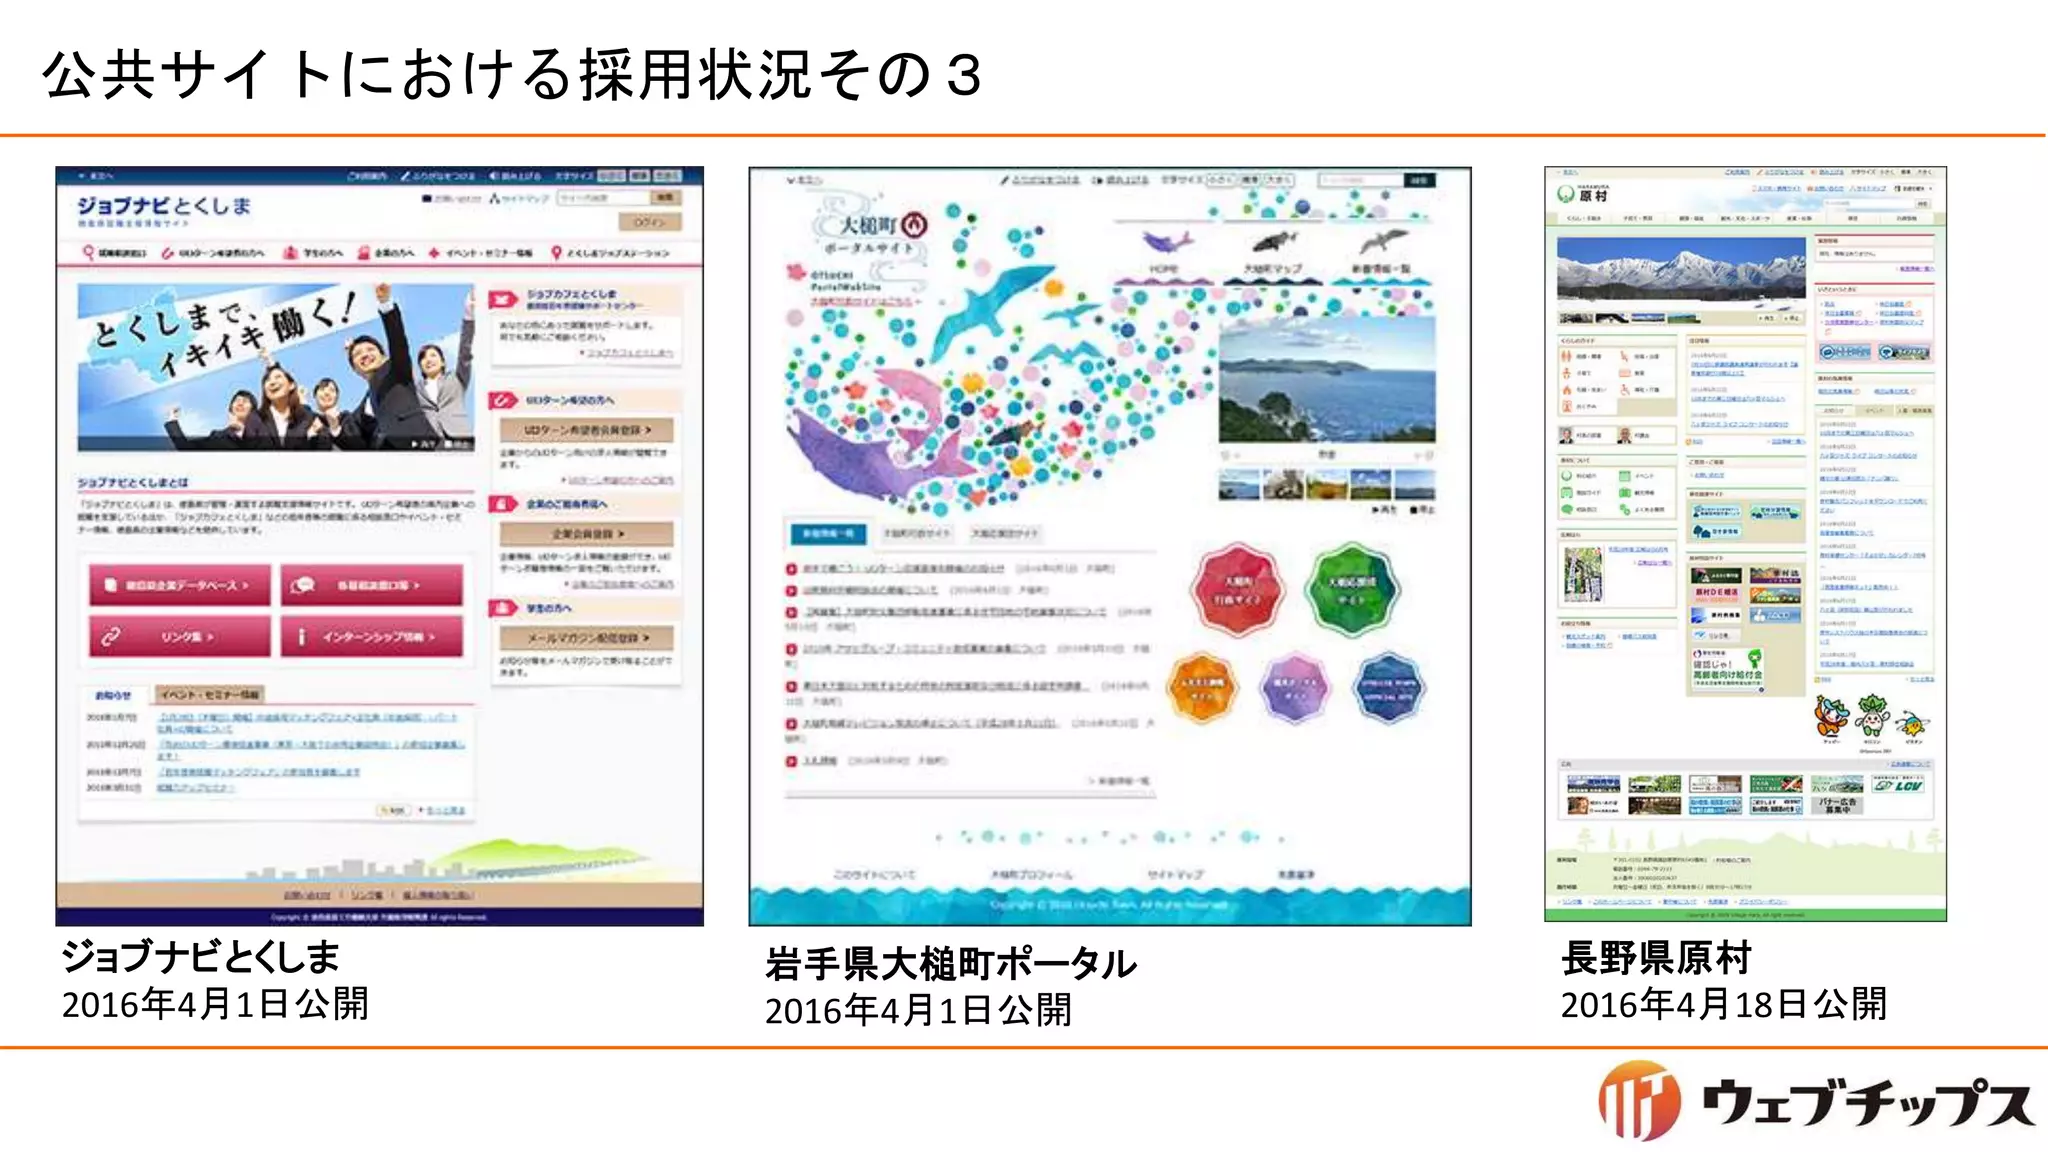Click the 企業会員登録 beige button
Screen dimensions: 2048x1152
tap(587, 534)
